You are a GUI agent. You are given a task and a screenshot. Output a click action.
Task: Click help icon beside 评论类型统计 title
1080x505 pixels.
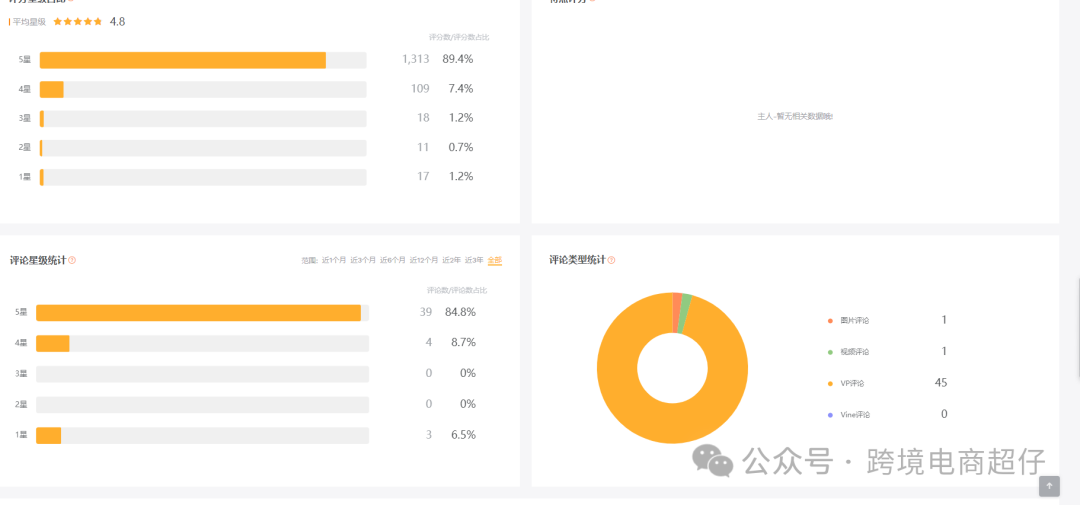tap(611, 260)
